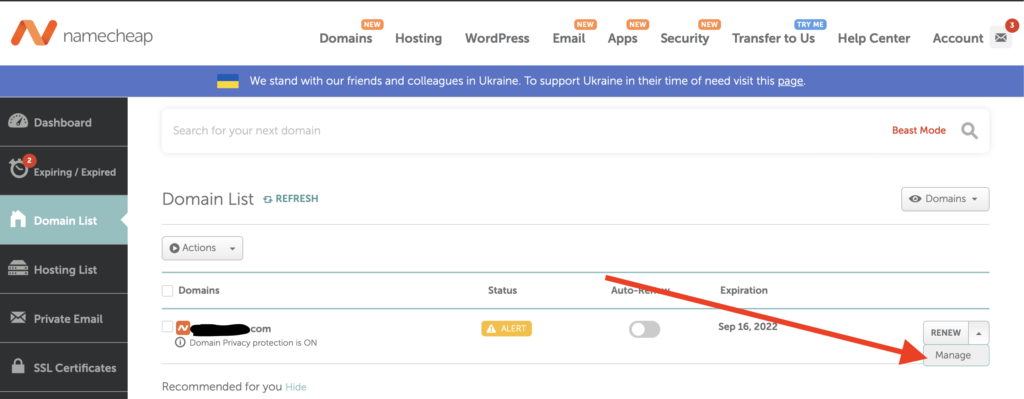Open the WordPress top menu

tap(497, 38)
